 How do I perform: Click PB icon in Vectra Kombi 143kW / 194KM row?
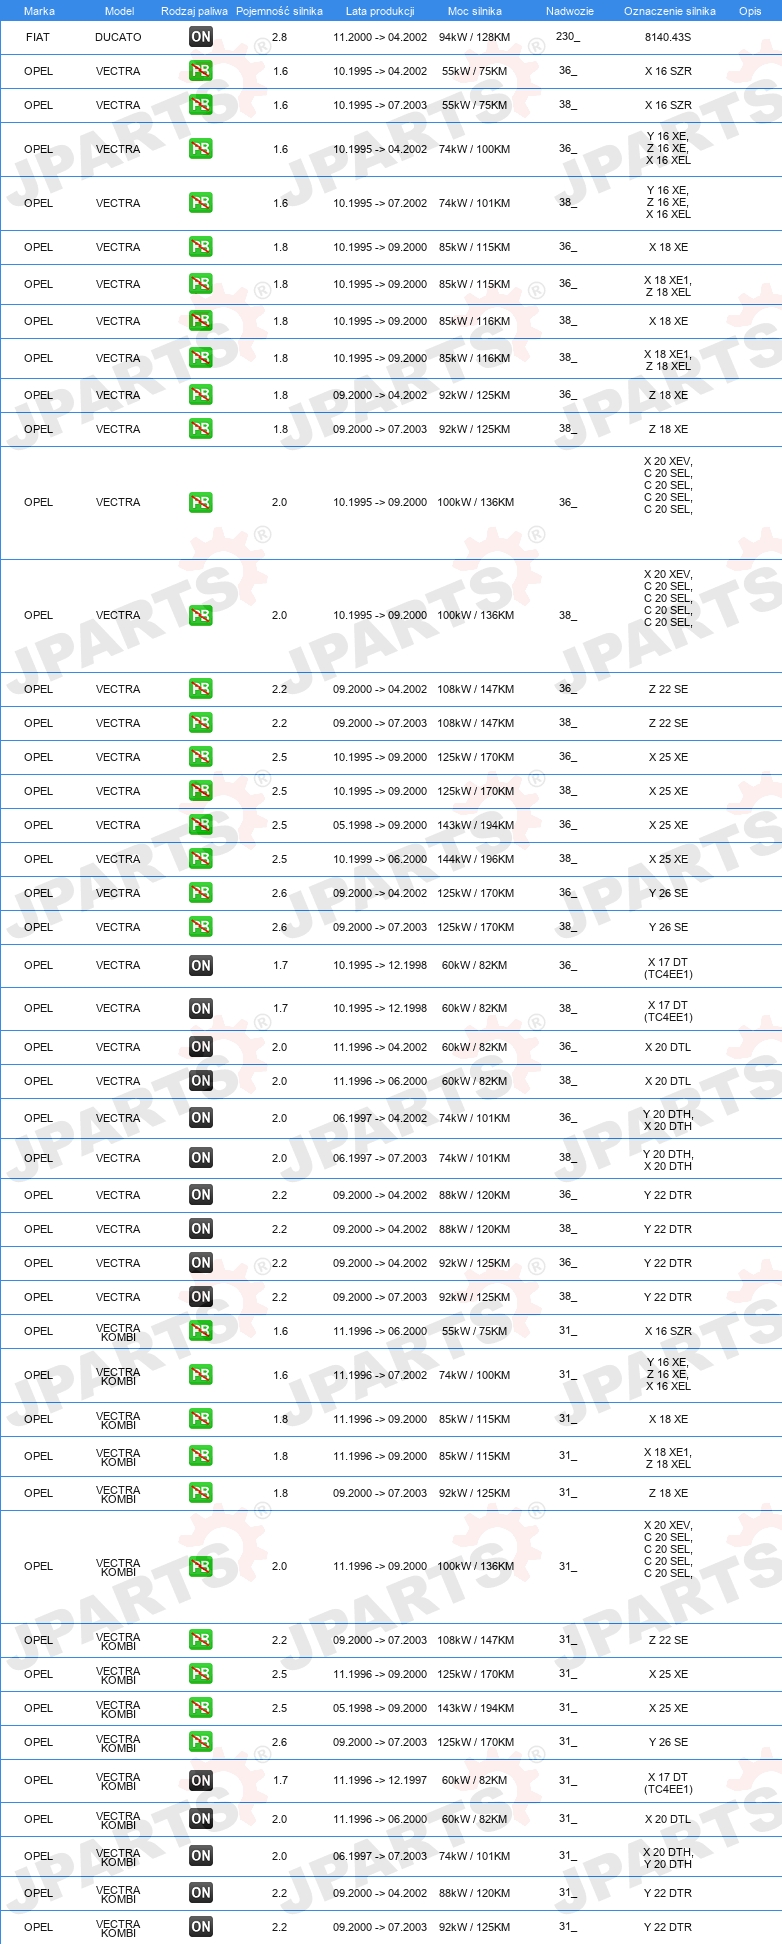pyautogui.click(x=201, y=1708)
